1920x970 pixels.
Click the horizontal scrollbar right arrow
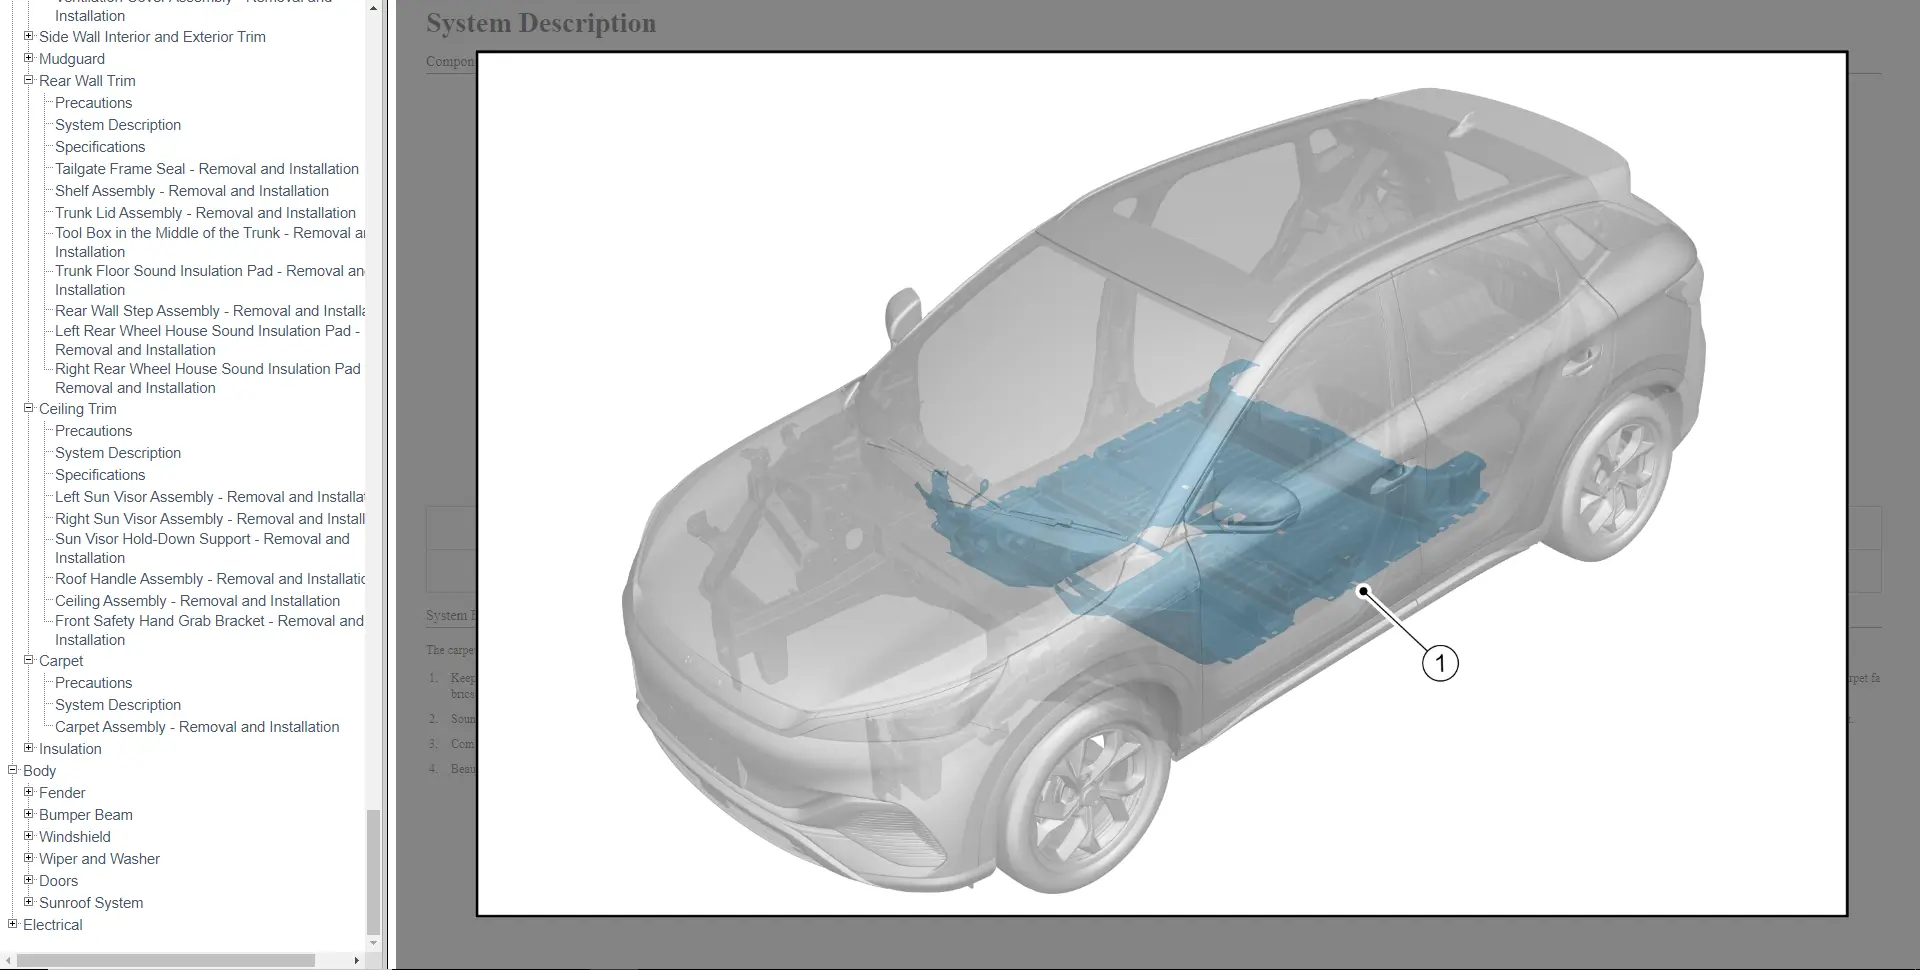pyautogui.click(x=357, y=960)
